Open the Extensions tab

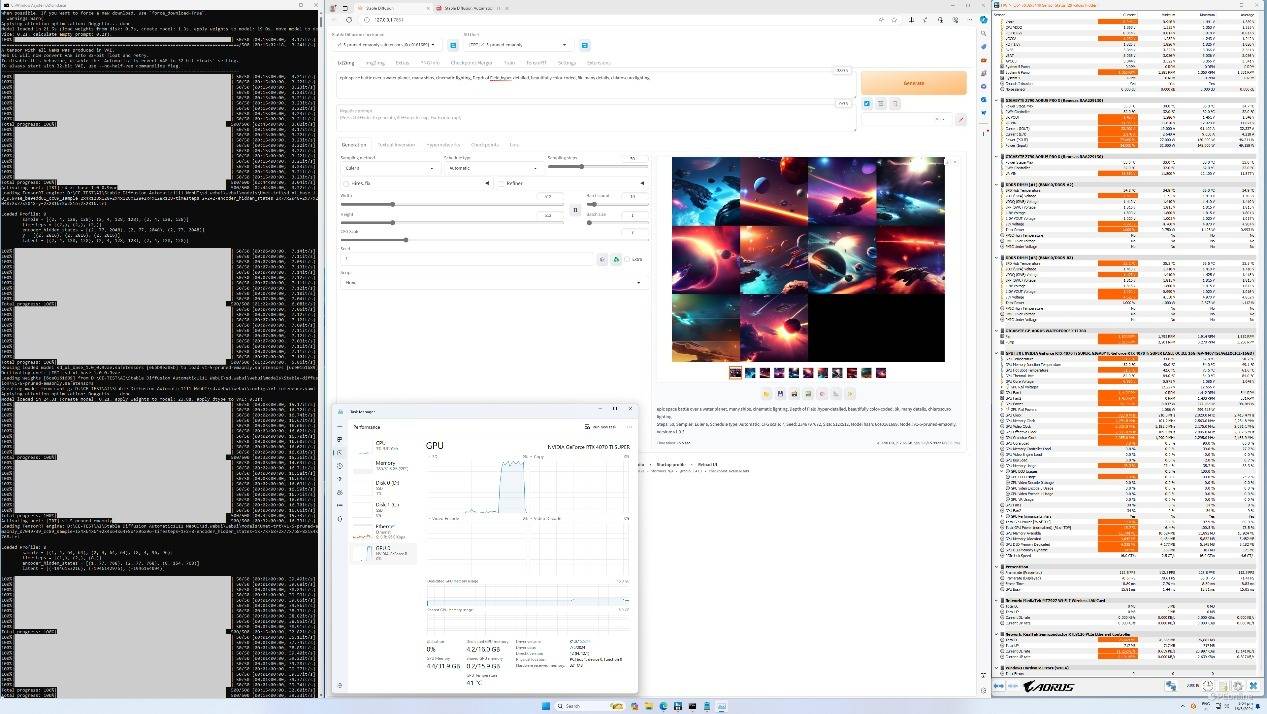tap(597, 62)
